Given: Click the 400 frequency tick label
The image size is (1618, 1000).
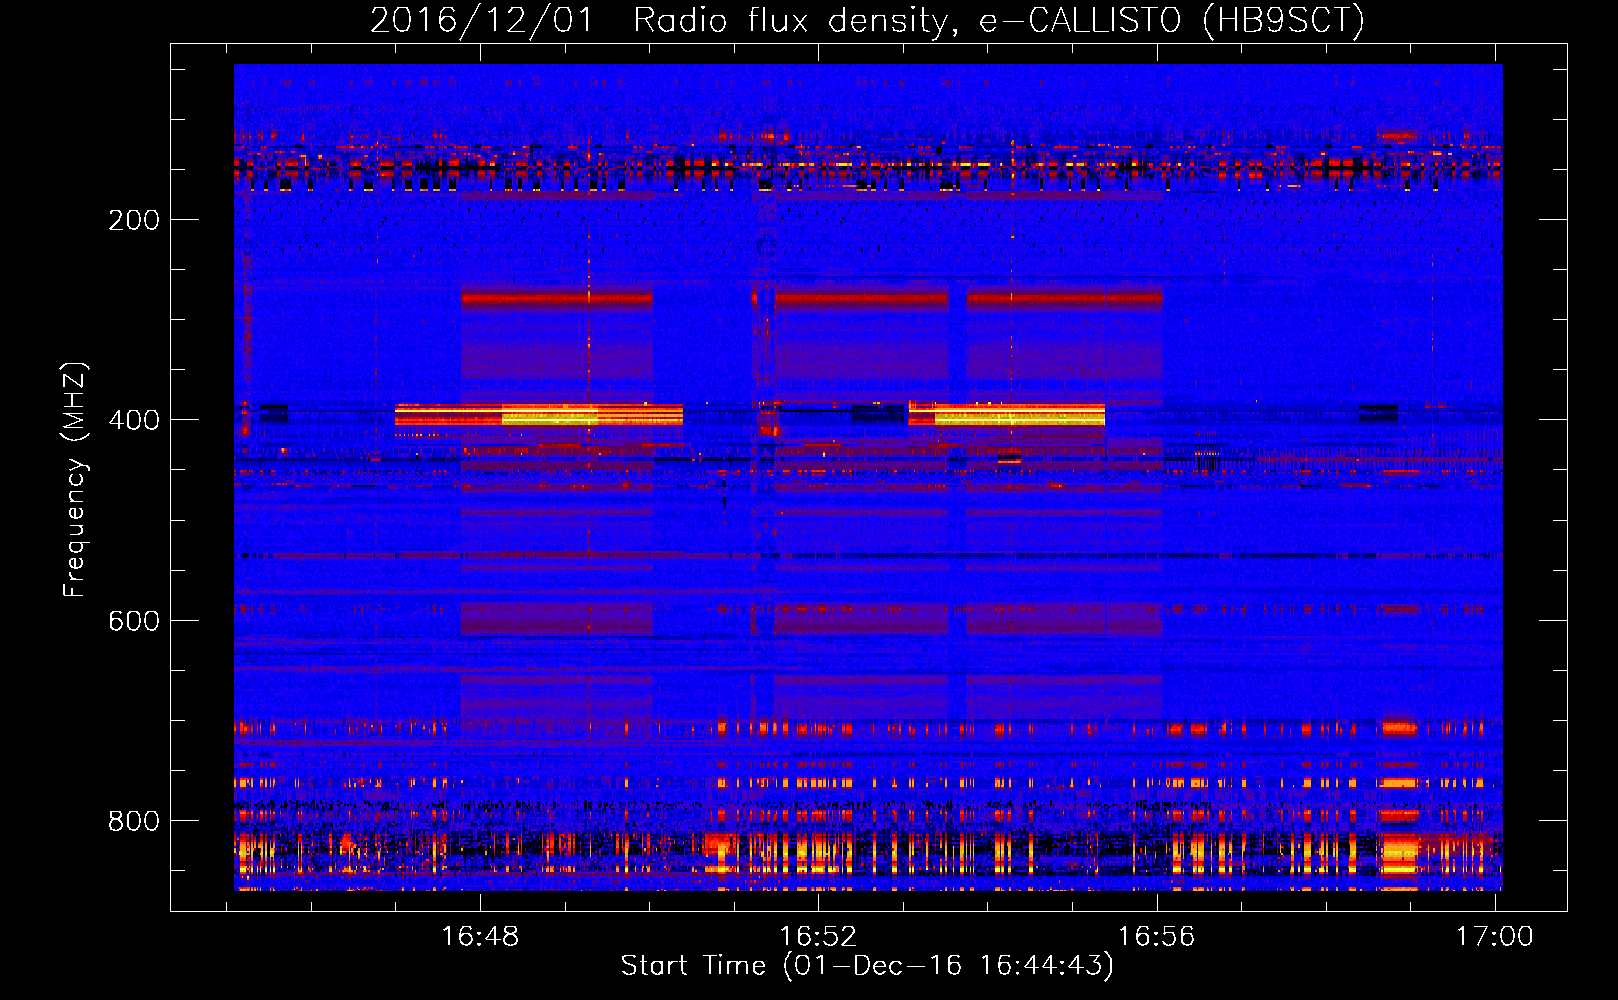Looking at the screenshot, I should pyautogui.click(x=134, y=420).
